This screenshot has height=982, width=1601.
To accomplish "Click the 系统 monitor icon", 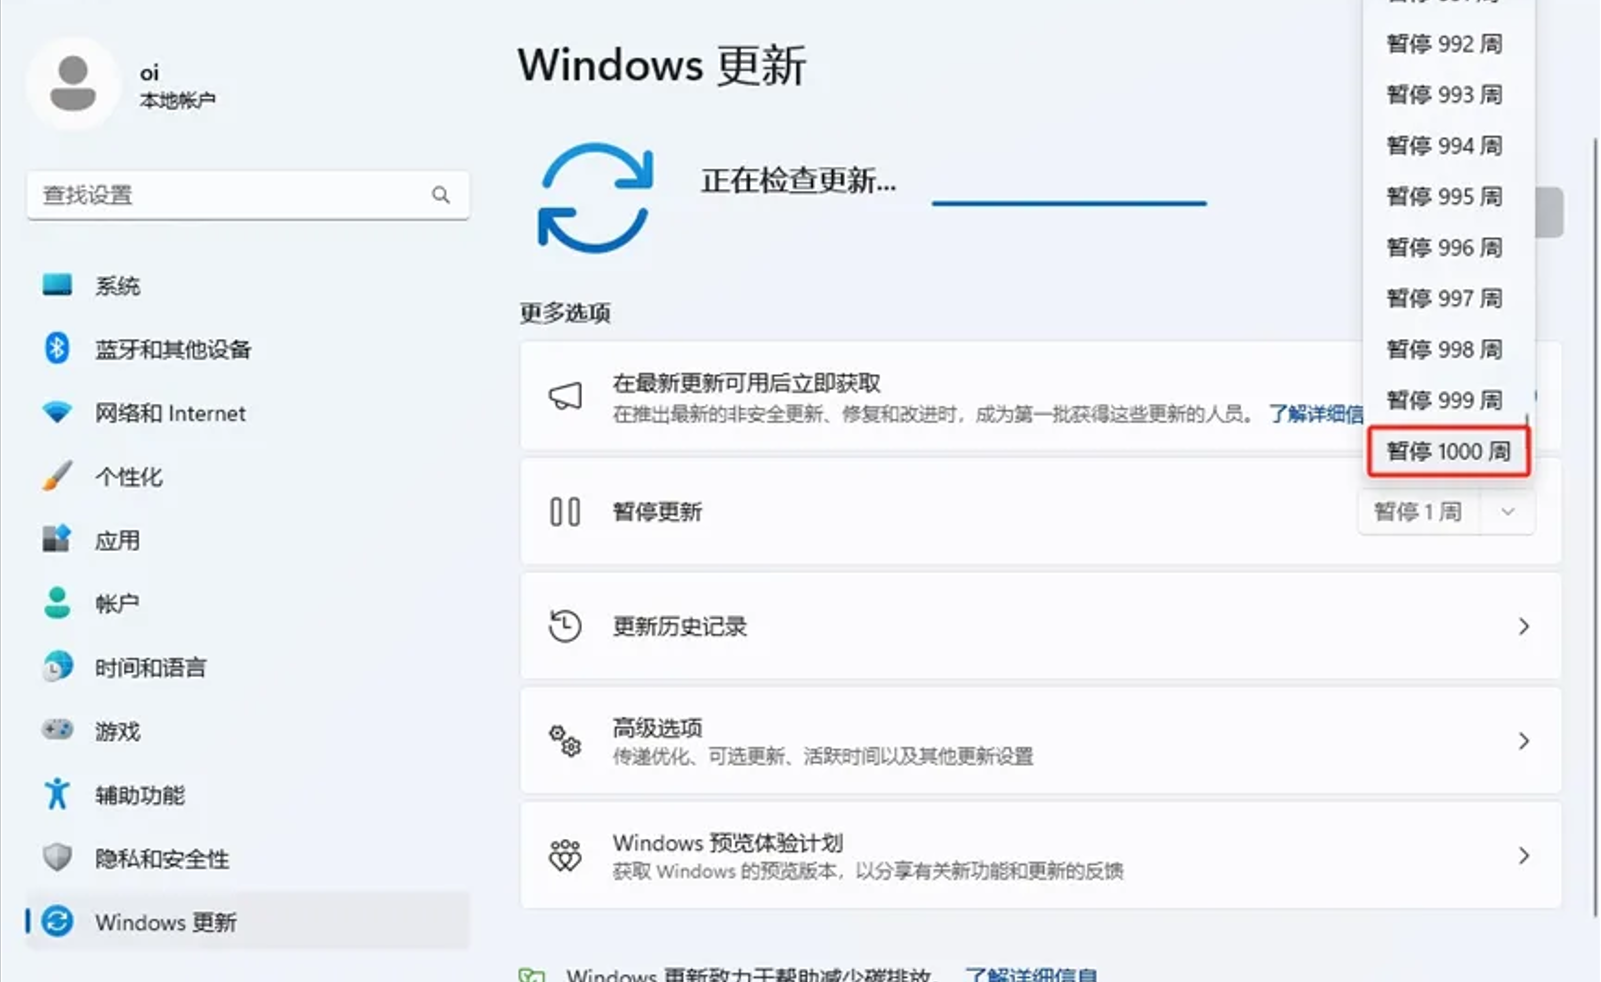I will tap(57, 285).
